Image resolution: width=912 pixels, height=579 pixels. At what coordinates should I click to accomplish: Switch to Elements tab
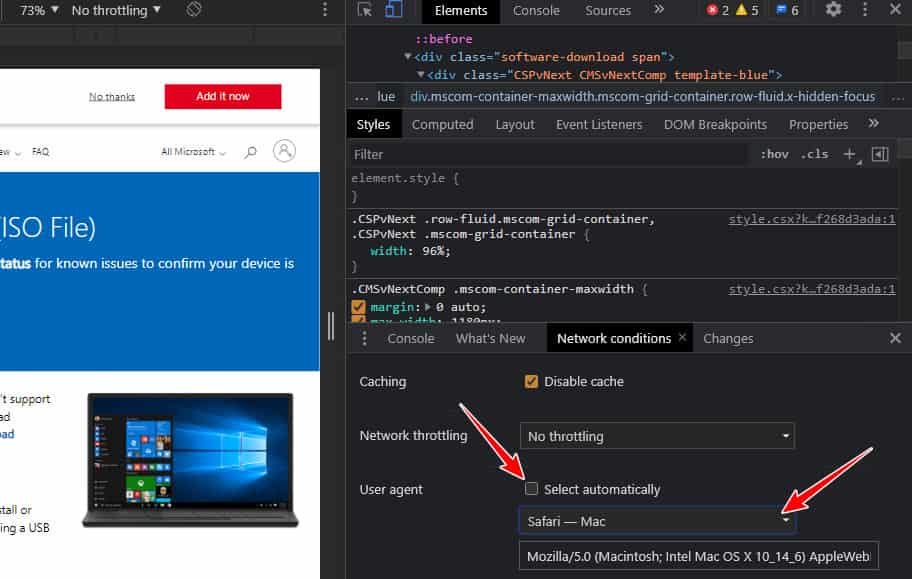461,10
